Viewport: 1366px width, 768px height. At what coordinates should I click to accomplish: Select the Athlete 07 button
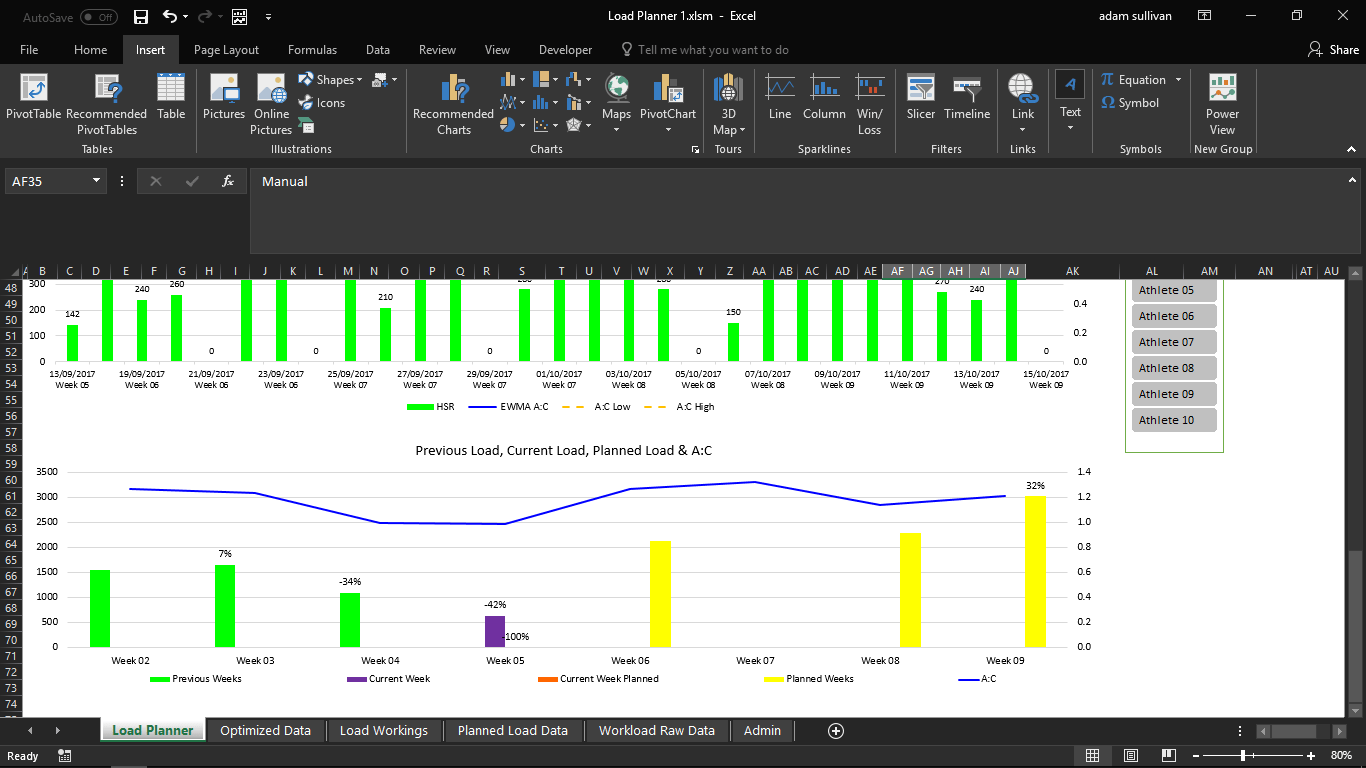1173,342
